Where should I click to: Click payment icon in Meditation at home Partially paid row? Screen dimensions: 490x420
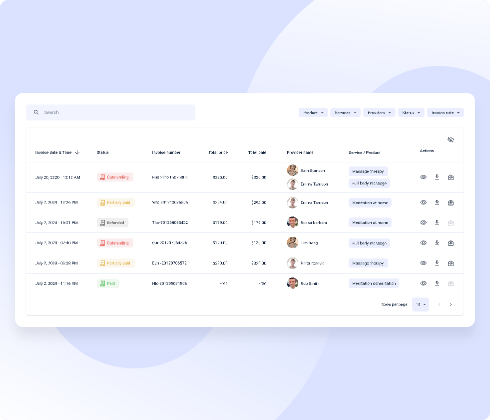tap(451, 202)
